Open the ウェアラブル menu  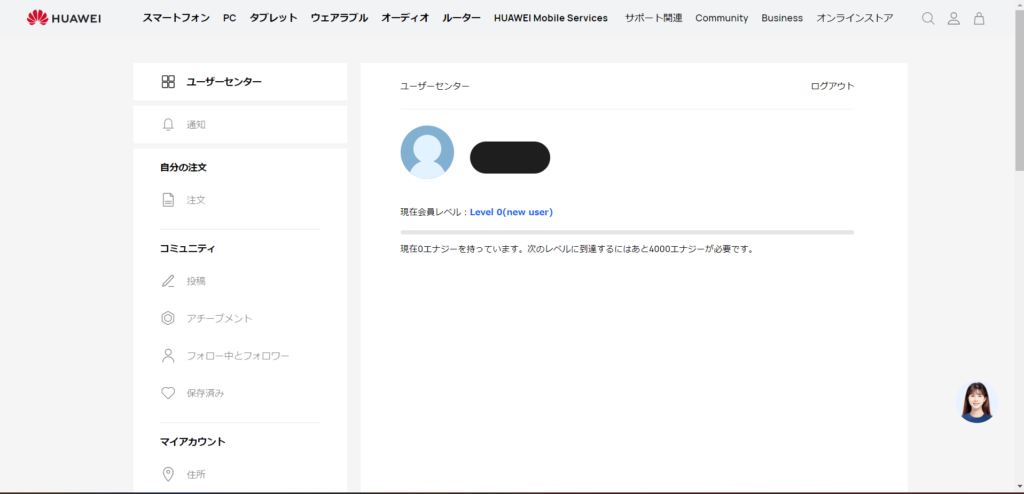339,18
